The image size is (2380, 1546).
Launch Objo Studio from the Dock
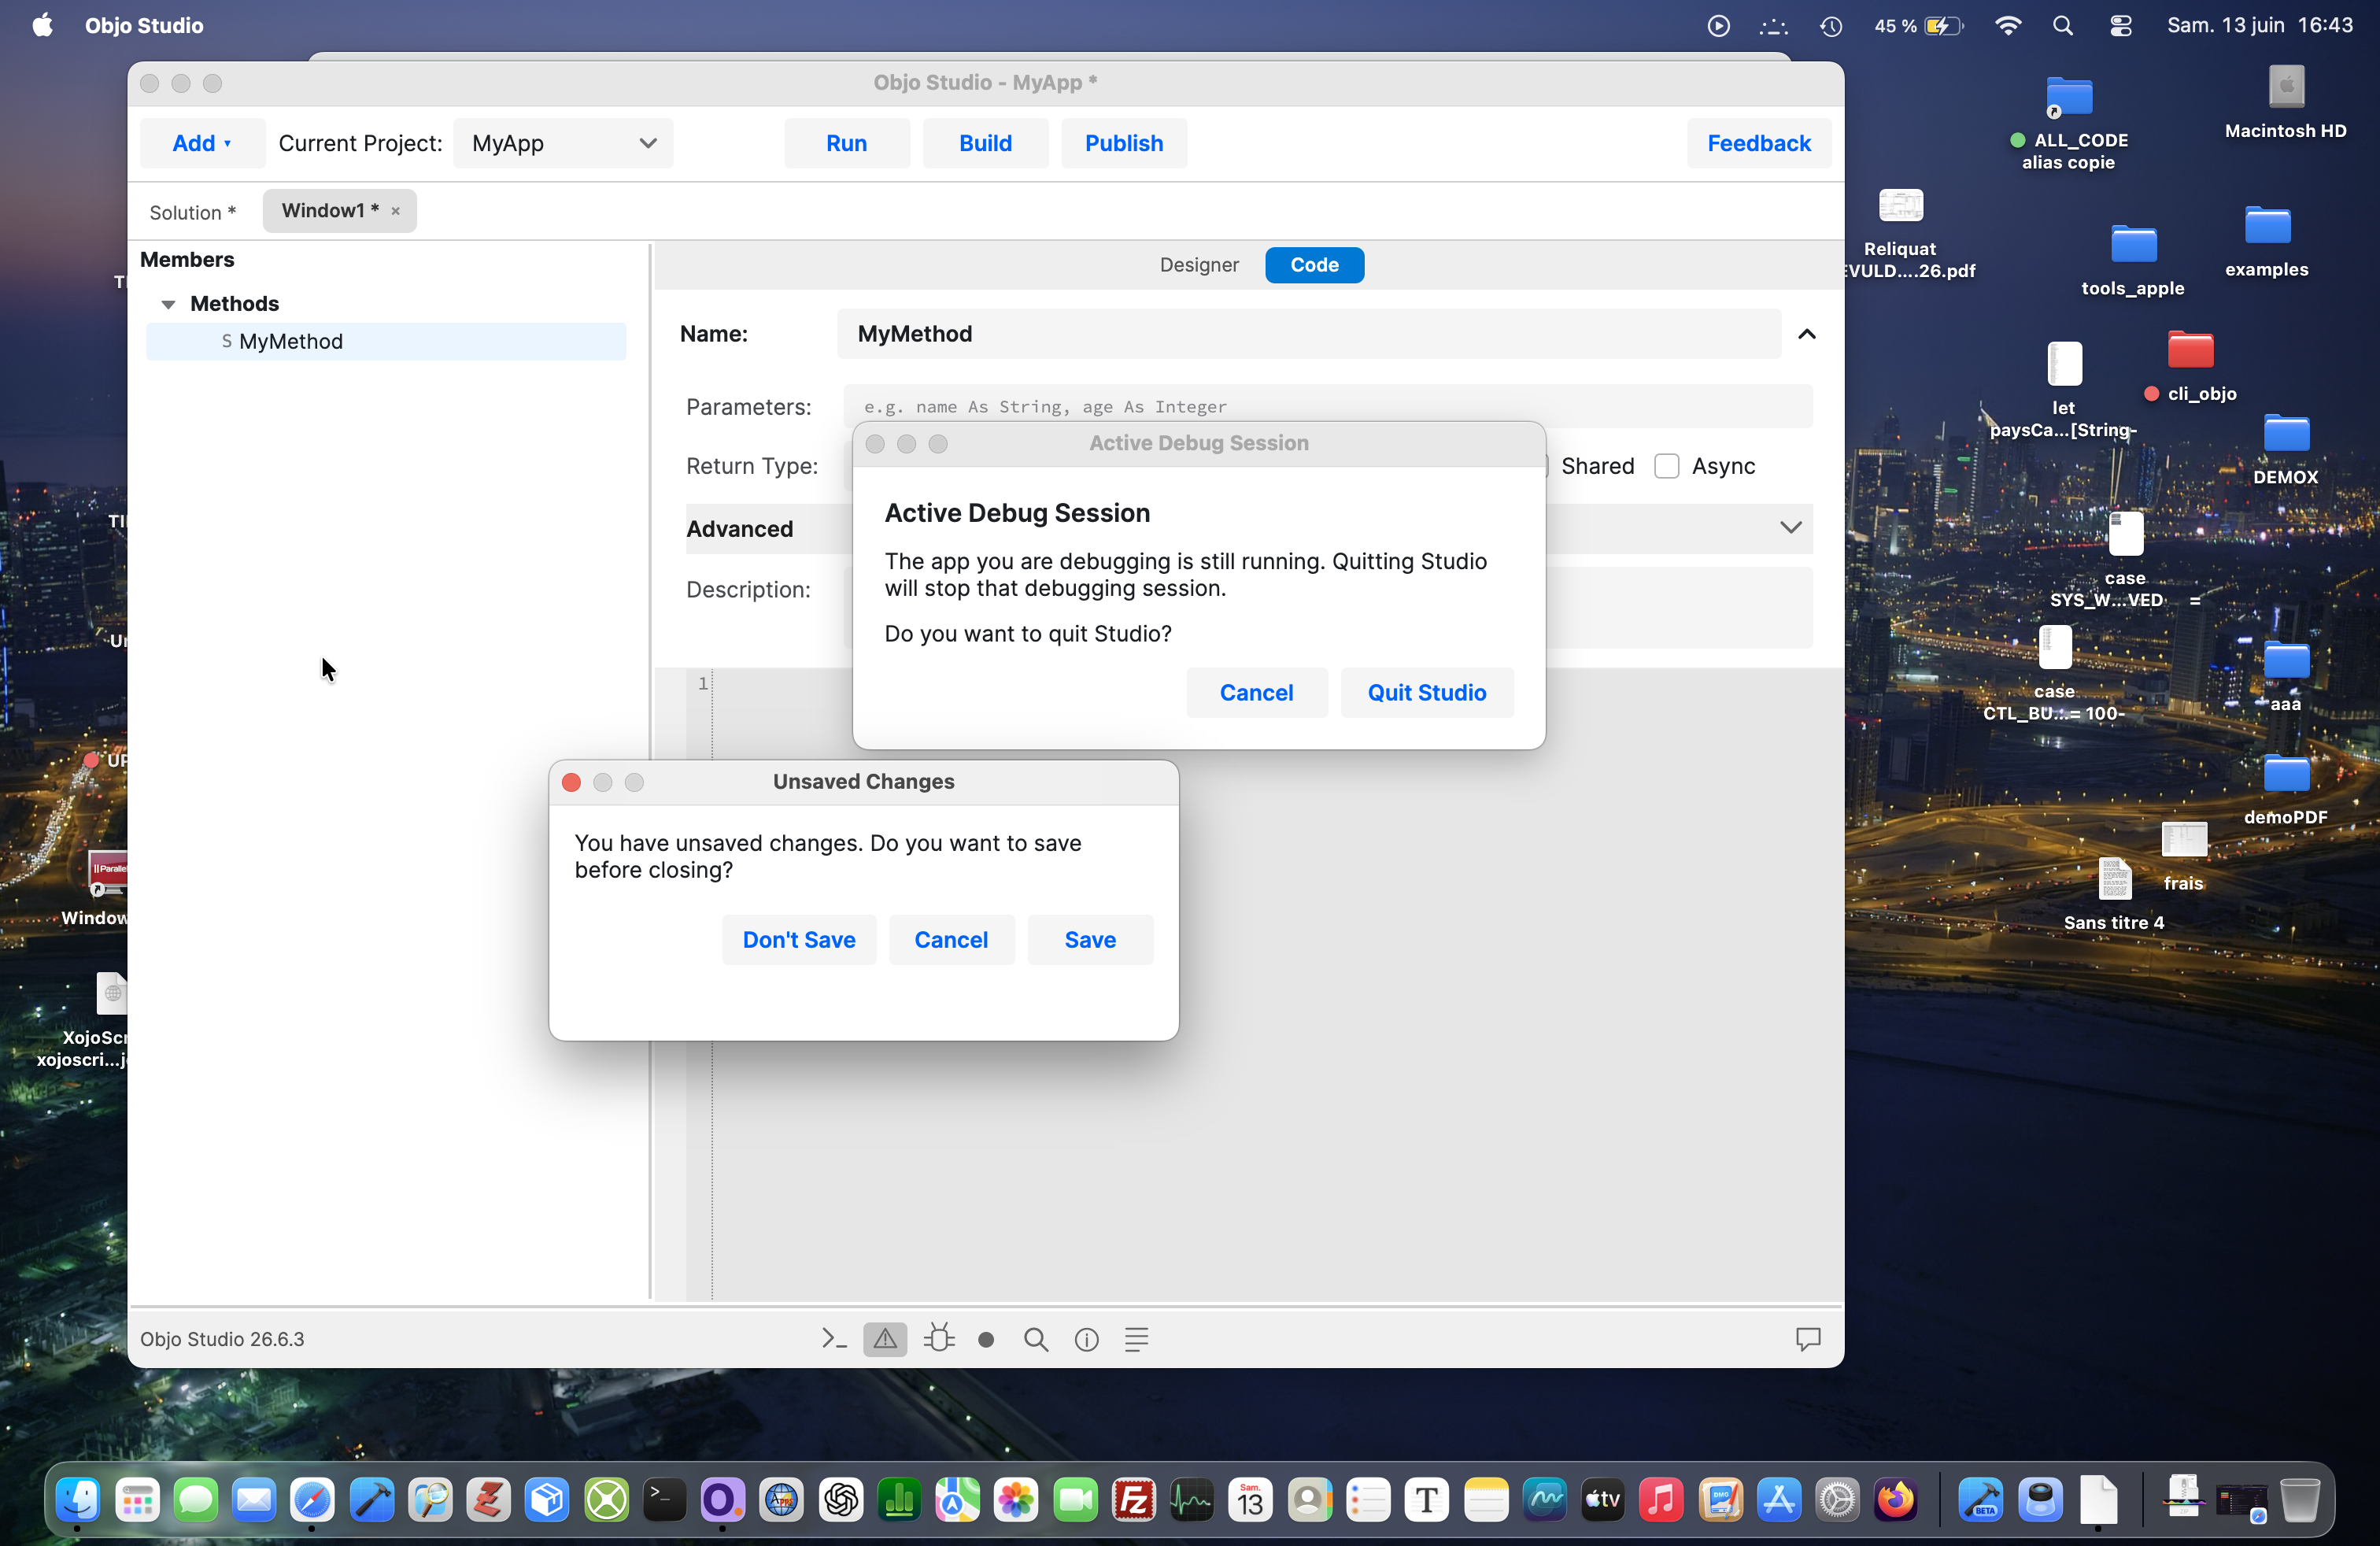click(x=722, y=1499)
